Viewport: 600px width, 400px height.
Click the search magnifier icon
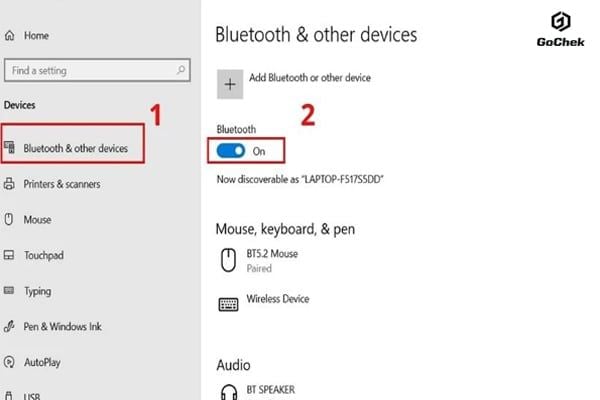(x=180, y=70)
